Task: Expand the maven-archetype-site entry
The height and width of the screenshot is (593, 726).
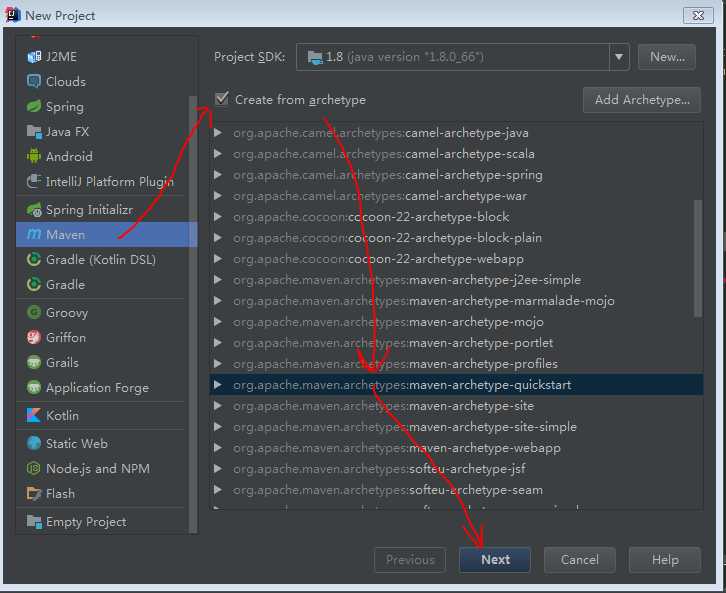Action: coord(218,406)
